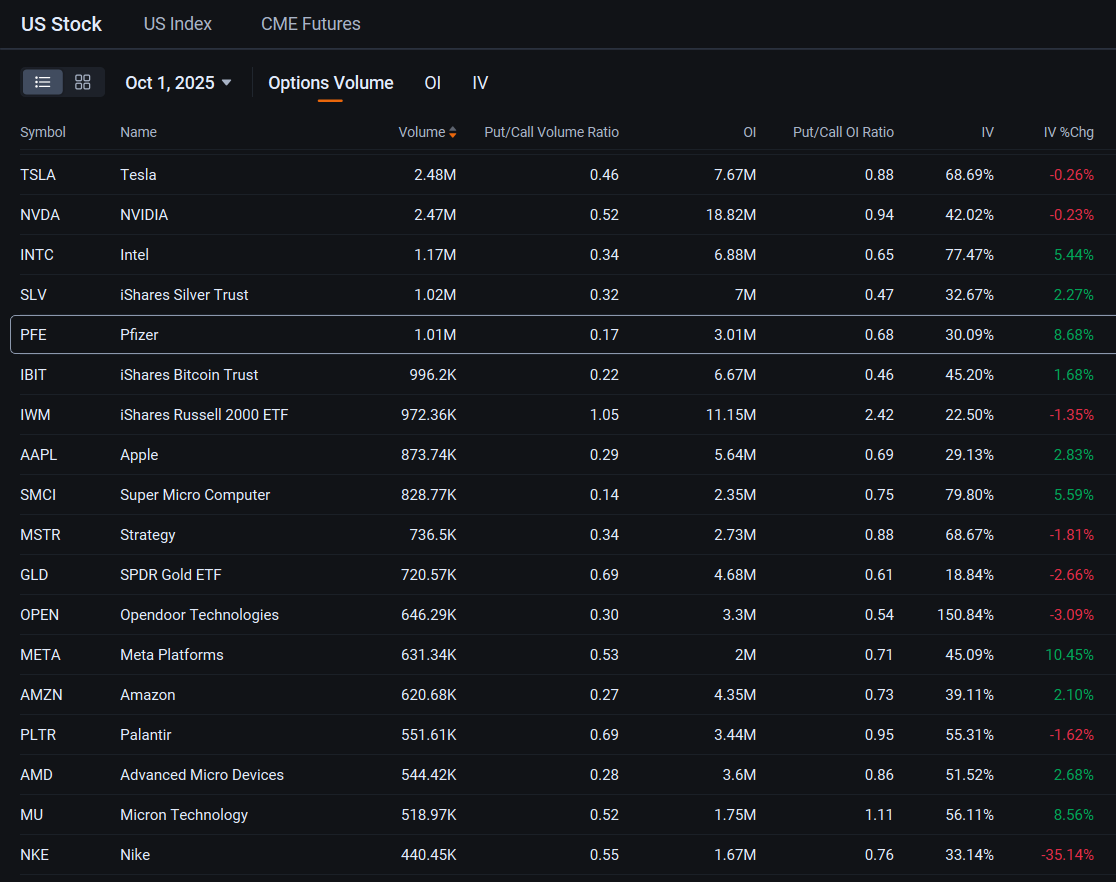Click Amazon OI value 4.35M
Viewport: 1116px width, 882px height.
735,695
